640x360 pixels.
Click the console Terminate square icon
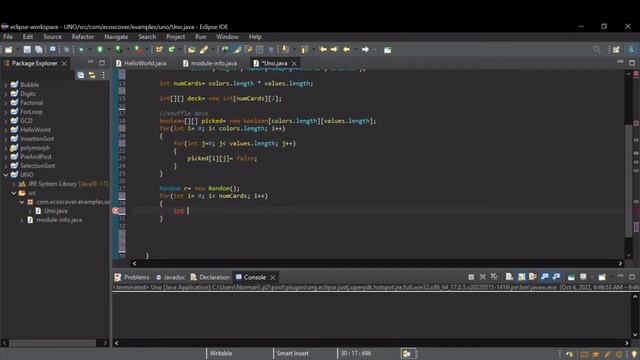471,277
